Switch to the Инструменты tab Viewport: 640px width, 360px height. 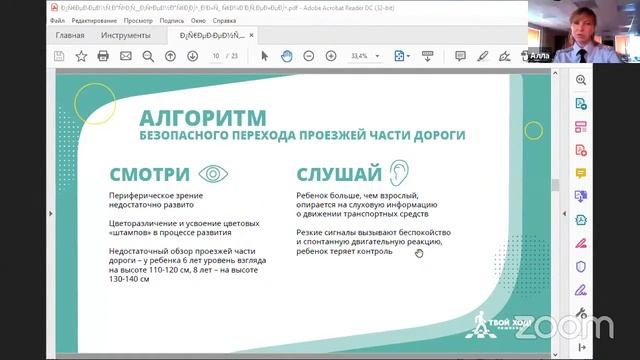[126, 36]
